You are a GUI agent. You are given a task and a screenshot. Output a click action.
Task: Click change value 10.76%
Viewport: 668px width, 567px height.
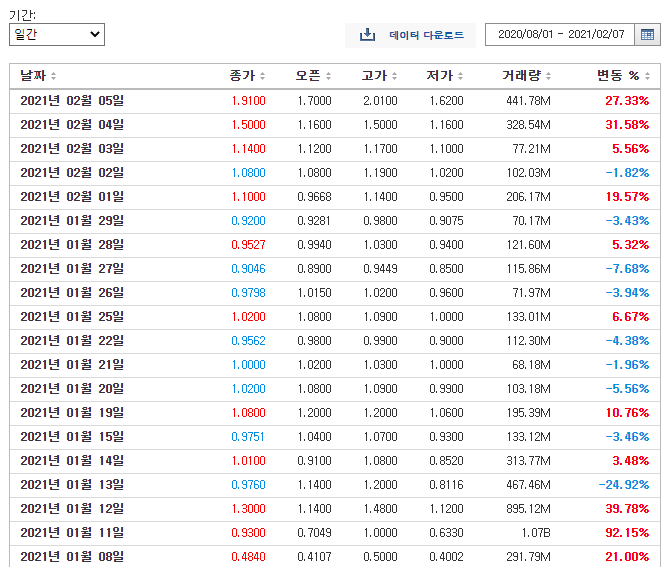(x=627, y=413)
